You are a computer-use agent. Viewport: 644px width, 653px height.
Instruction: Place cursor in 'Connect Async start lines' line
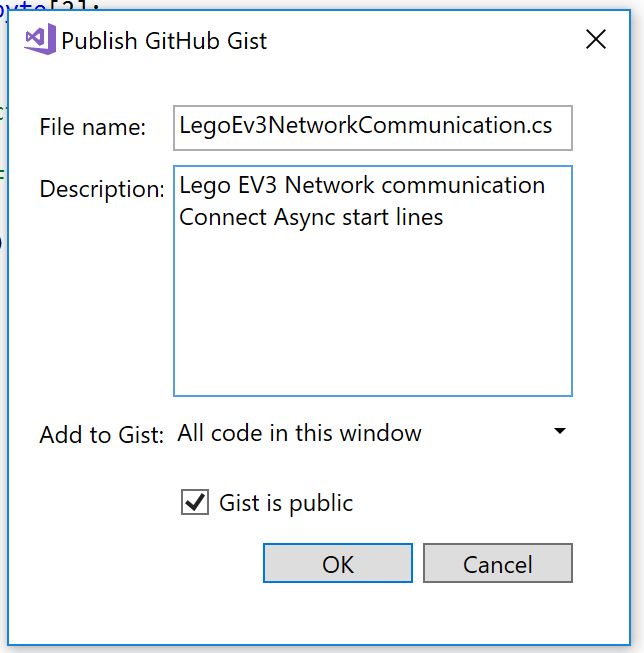[x=311, y=216]
